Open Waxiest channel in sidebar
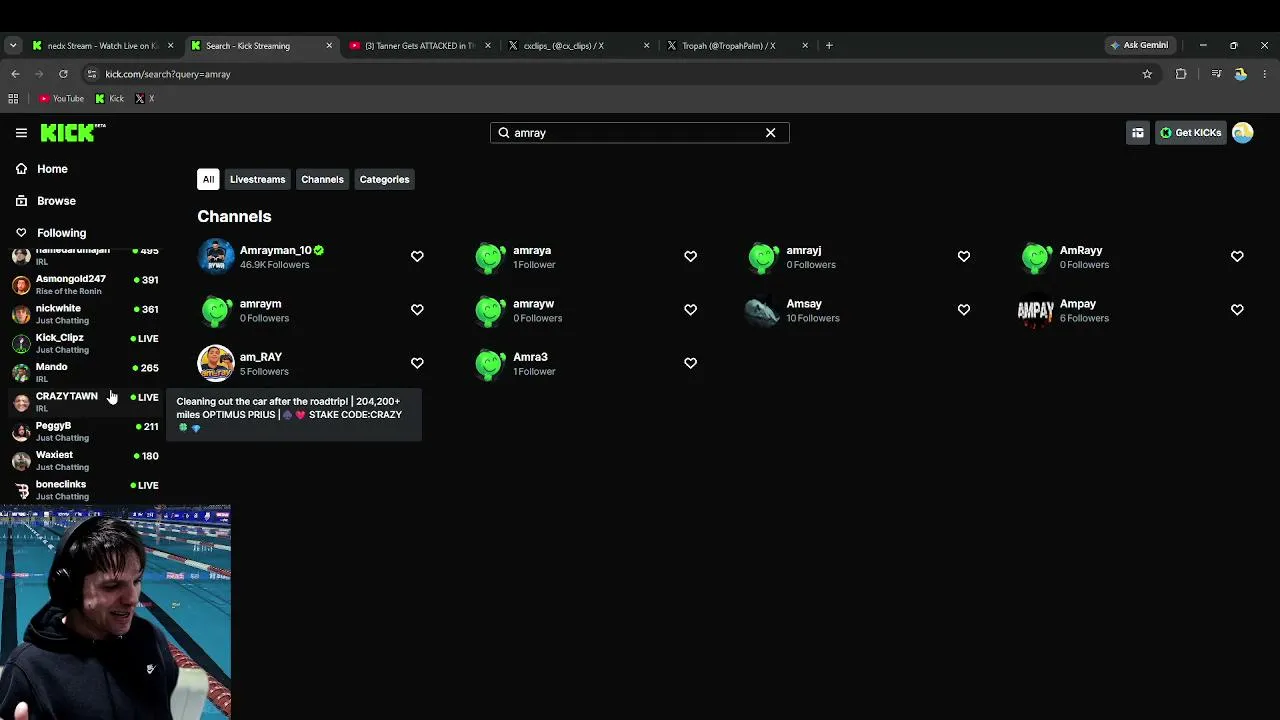Image resolution: width=1280 pixels, height=720 pixels. point(85,460)
